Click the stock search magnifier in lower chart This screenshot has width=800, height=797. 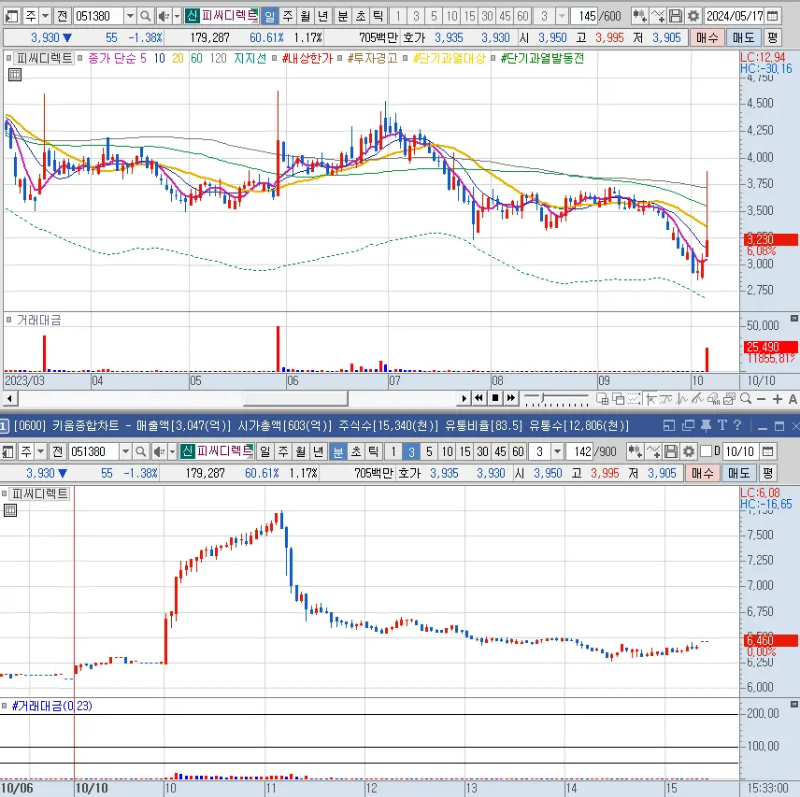point(141,452)
